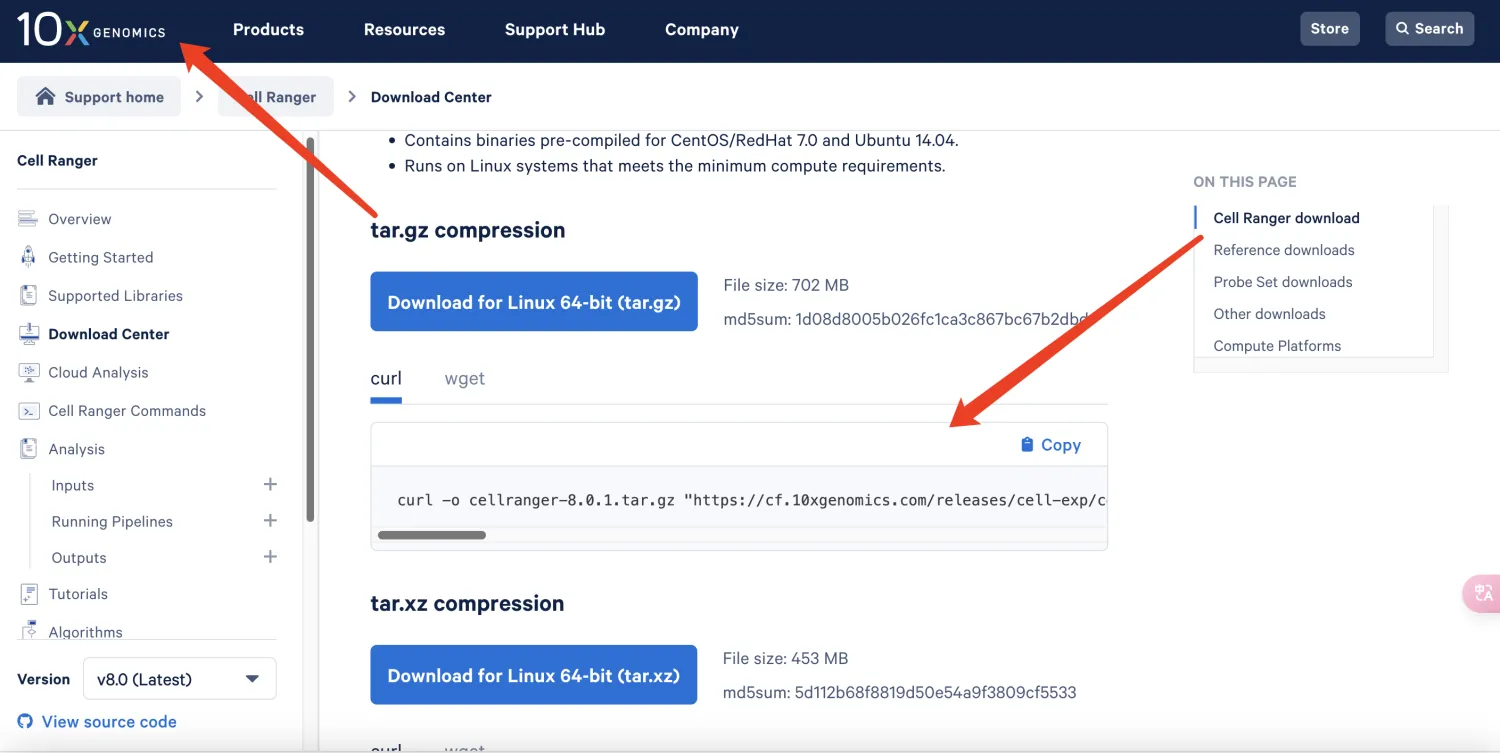Click the pink translate floating icon
1500x753 pixels.
coord(1482,593)
